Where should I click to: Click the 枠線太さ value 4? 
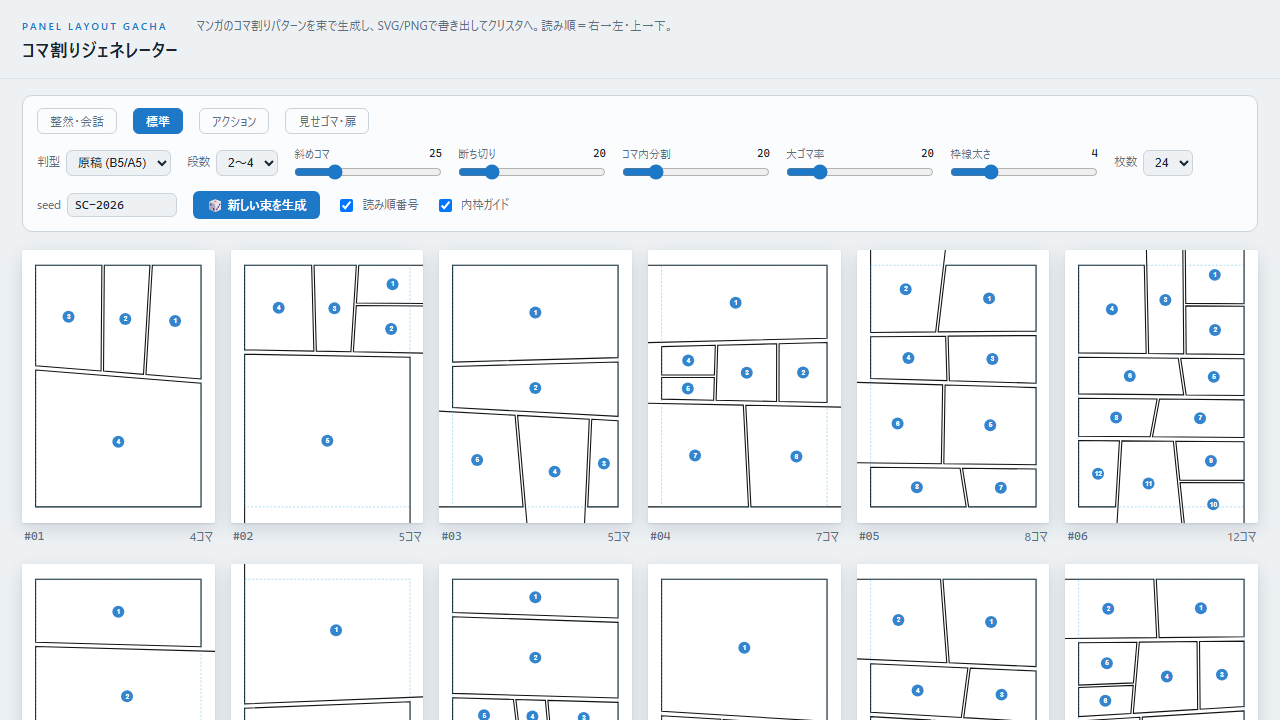[x=1094, y=153]
